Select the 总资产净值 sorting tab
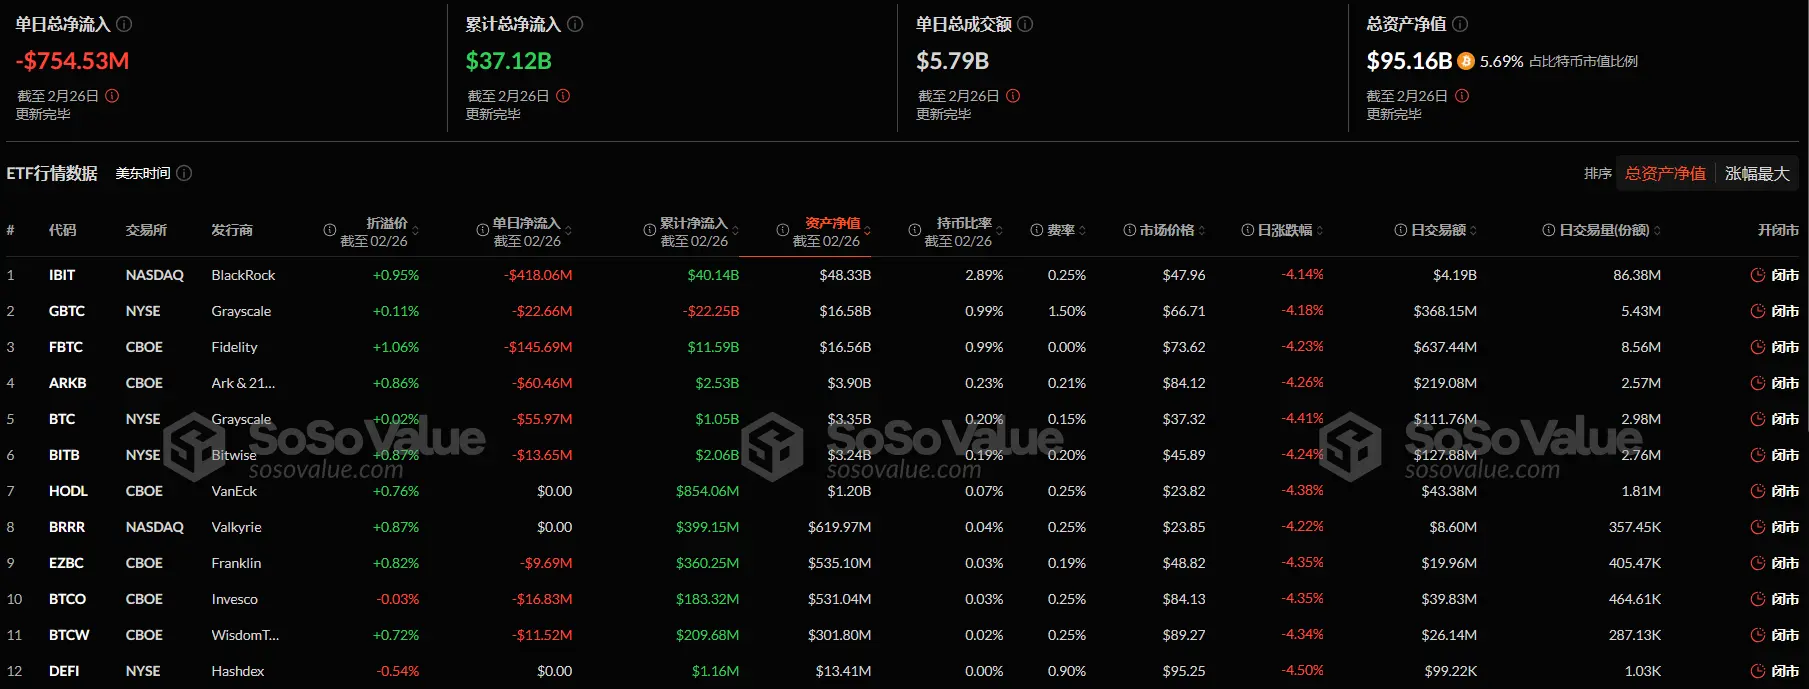 point(1665,173)
